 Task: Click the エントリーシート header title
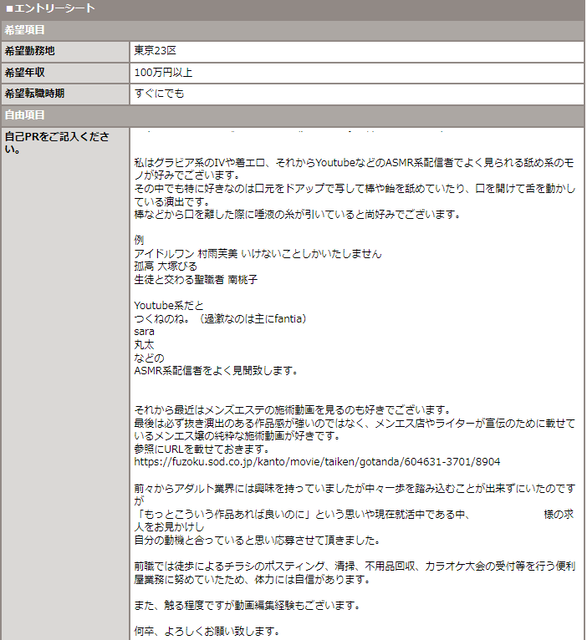tap(51, 8)
